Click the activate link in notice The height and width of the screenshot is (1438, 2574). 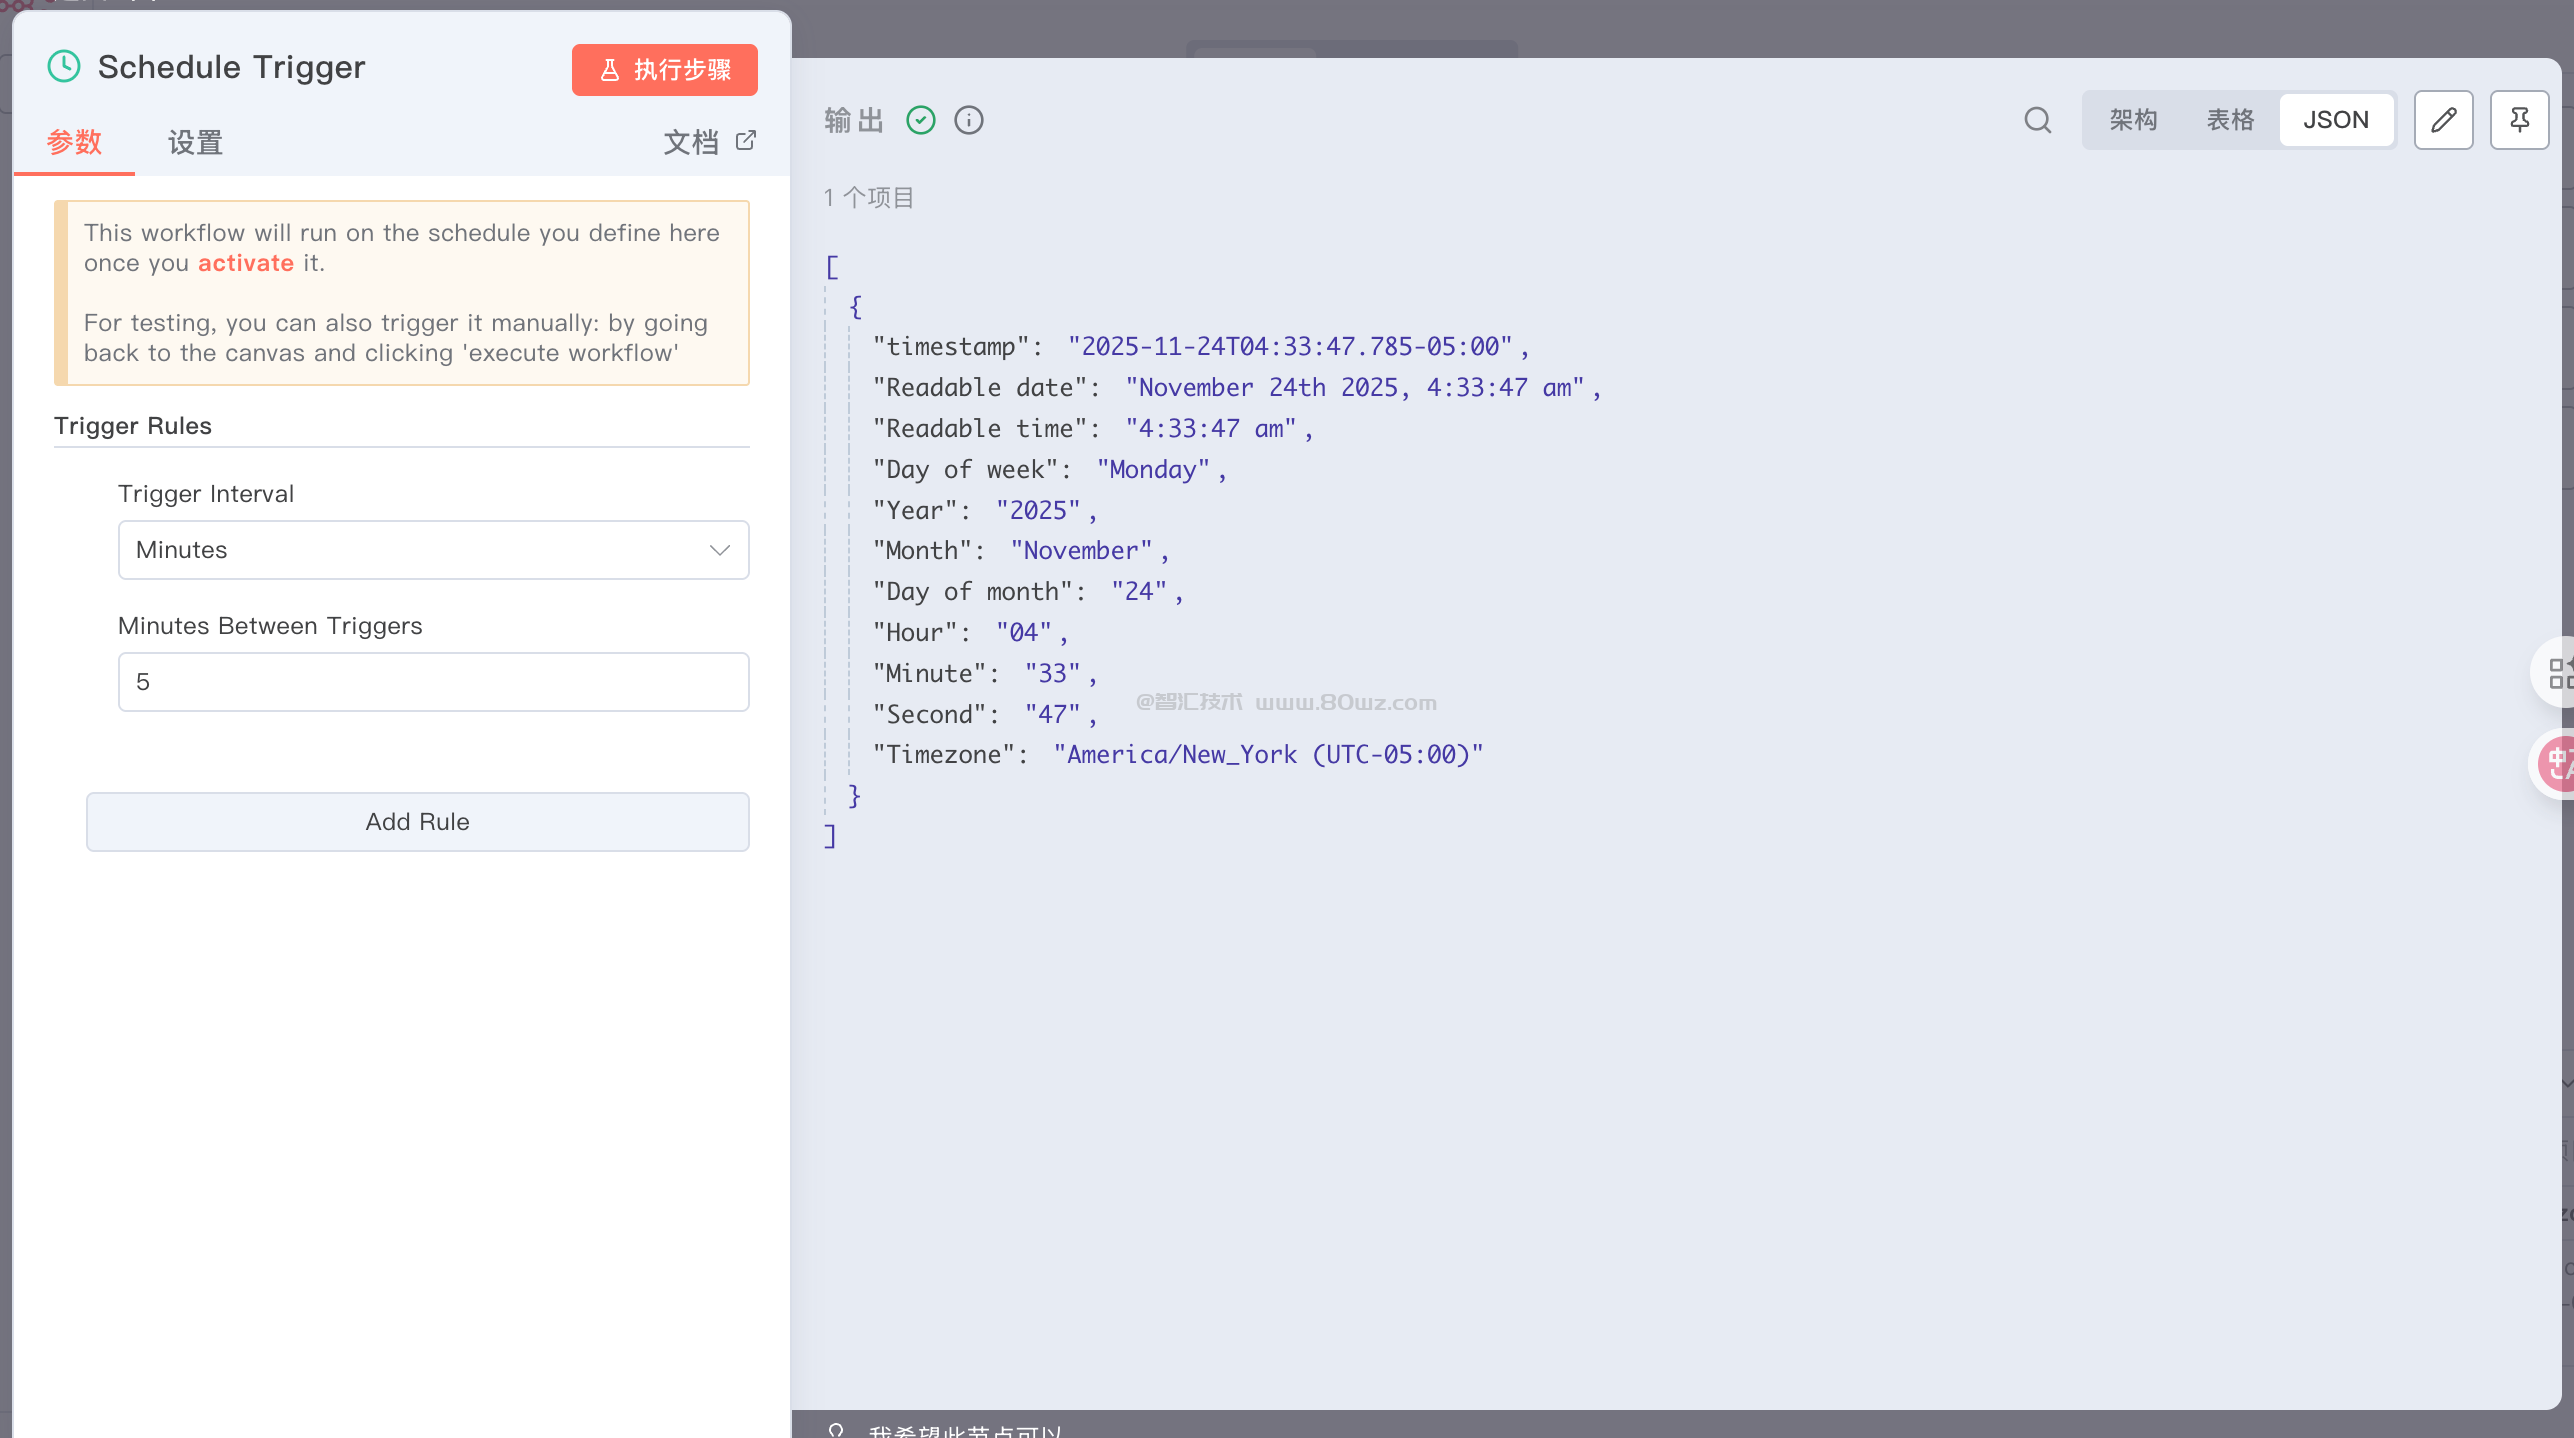[245, 263]
